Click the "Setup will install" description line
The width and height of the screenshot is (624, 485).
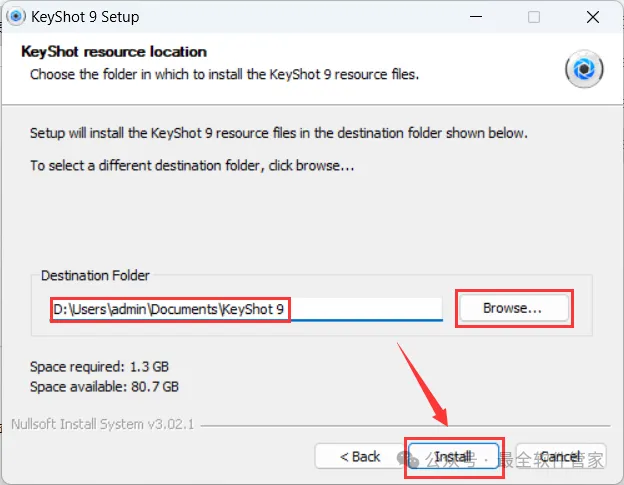[279, 133]
